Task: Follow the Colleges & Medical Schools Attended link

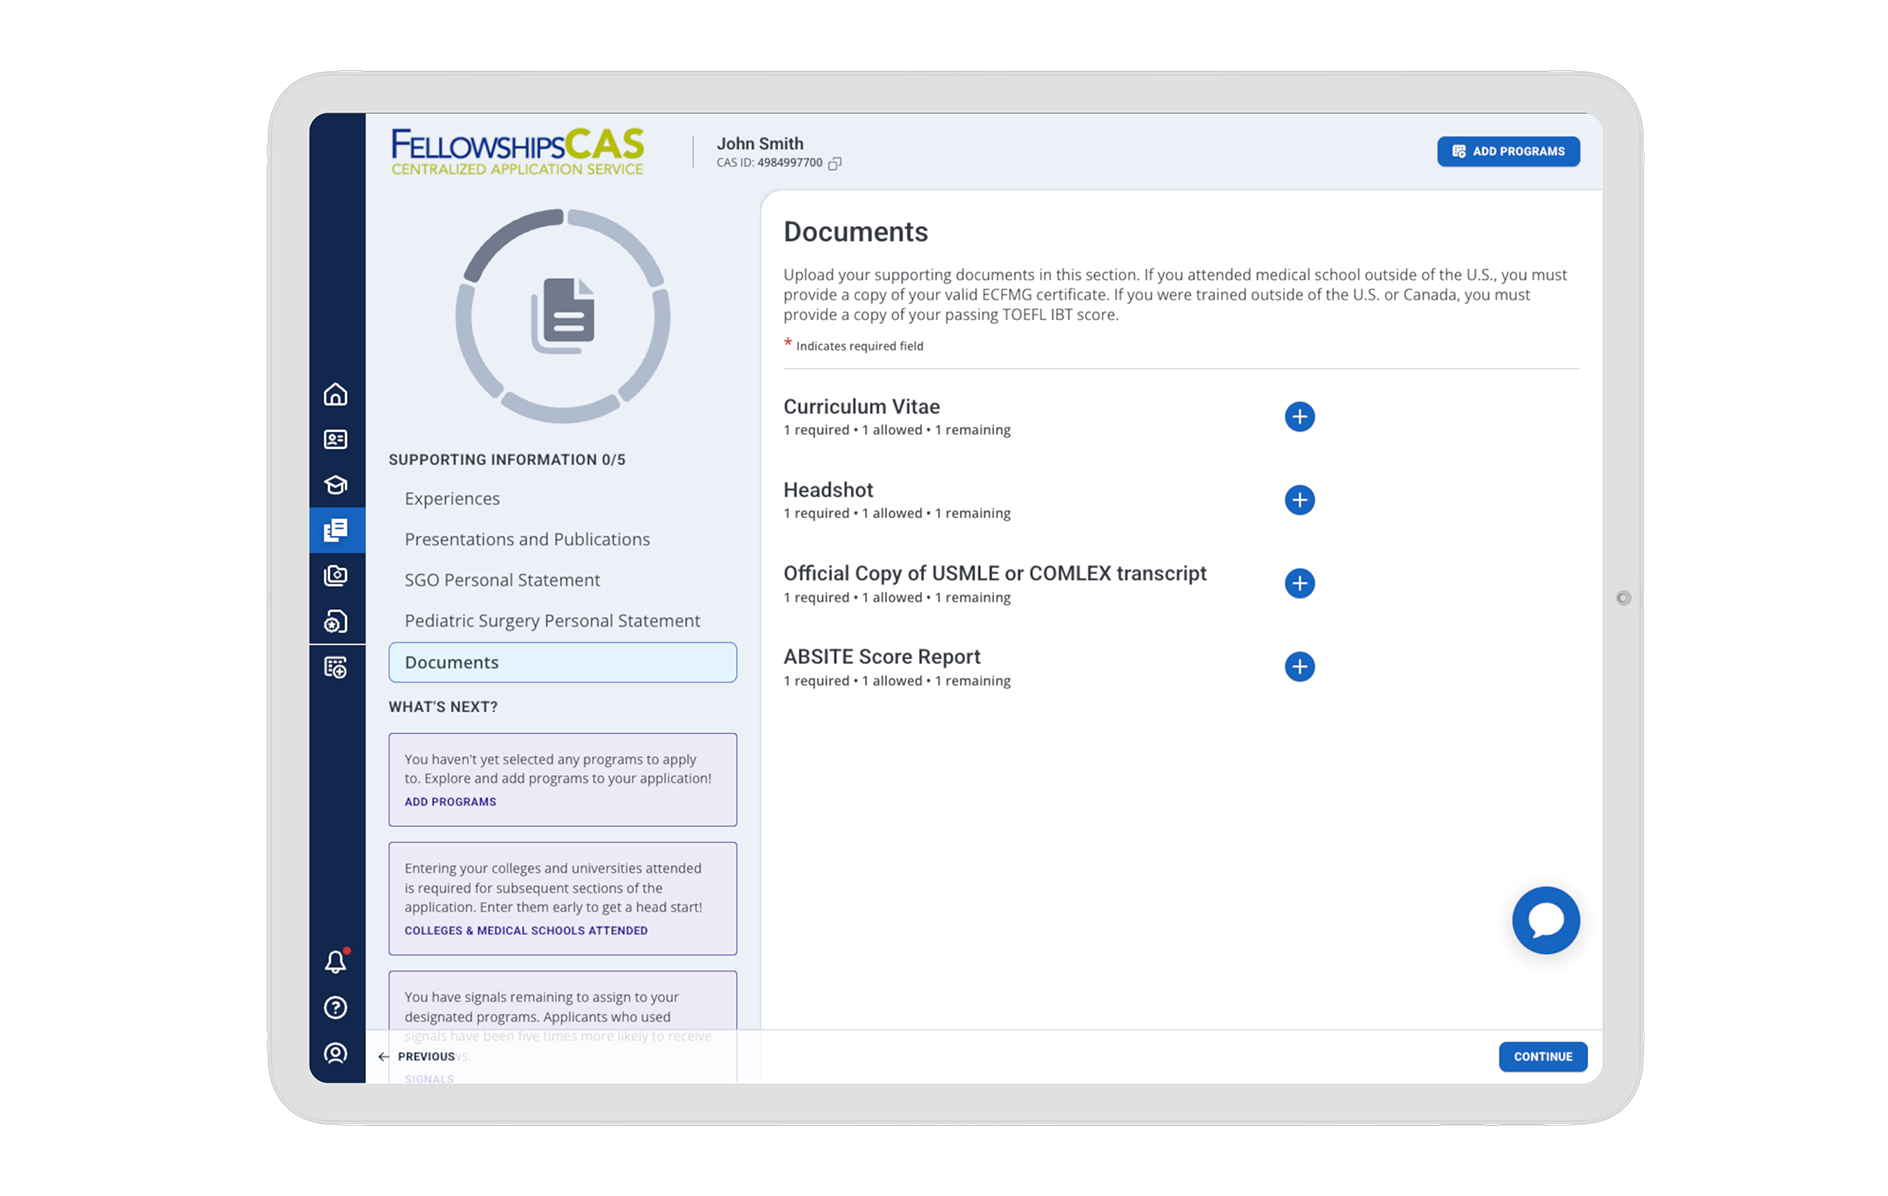Action: (x=526, y=931)
